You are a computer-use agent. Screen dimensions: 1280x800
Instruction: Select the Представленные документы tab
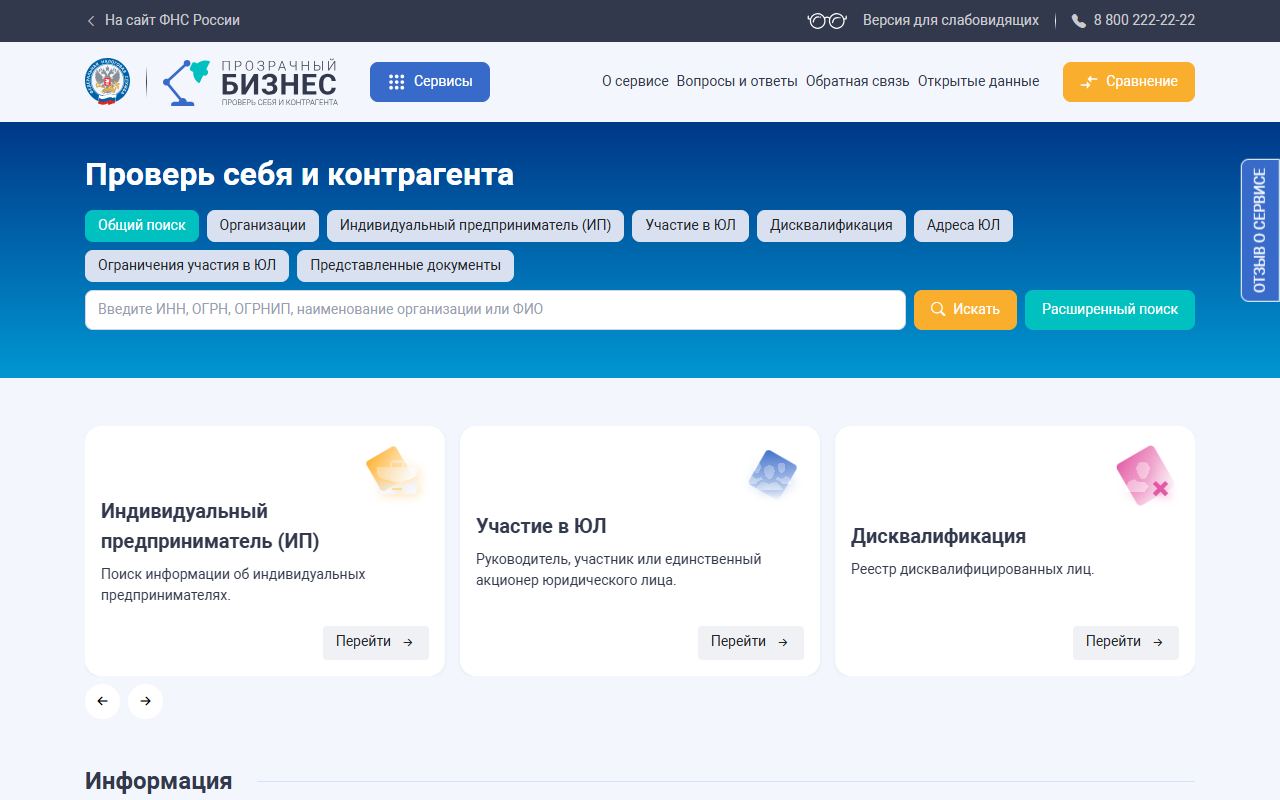405,266
